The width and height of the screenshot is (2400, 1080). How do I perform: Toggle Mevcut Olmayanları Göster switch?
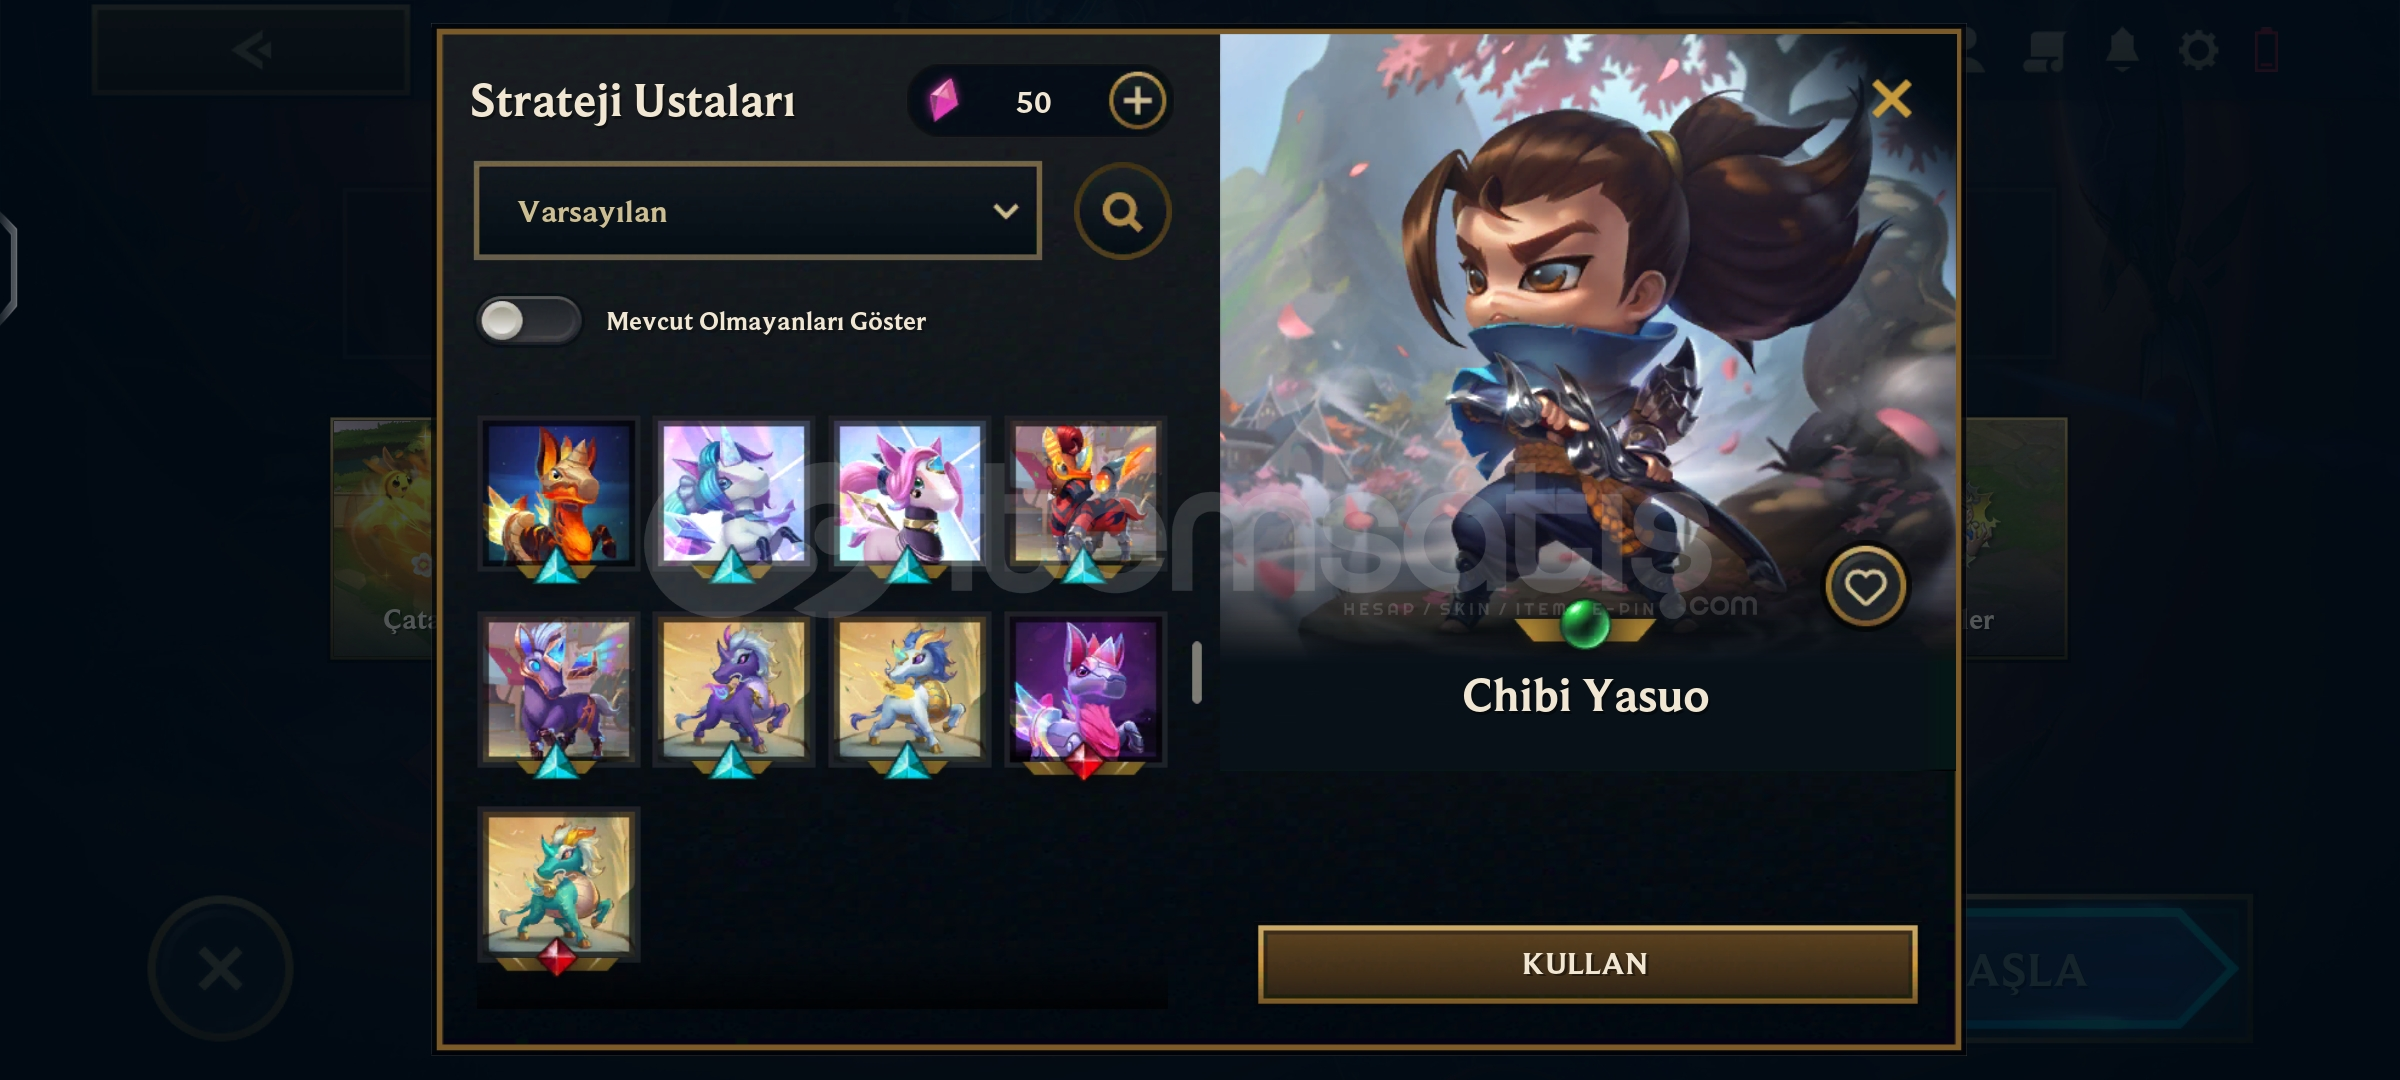click(x=528, y=321)
